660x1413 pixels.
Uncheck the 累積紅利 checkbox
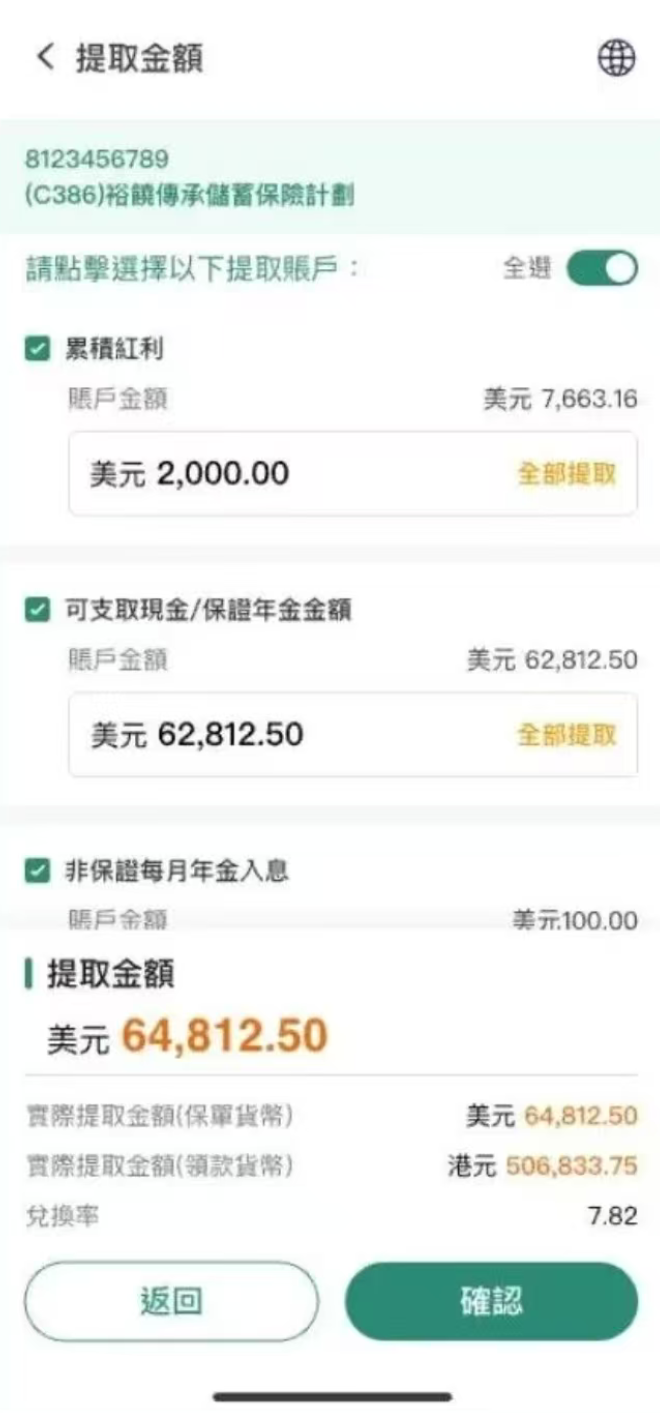pos(37,349)
